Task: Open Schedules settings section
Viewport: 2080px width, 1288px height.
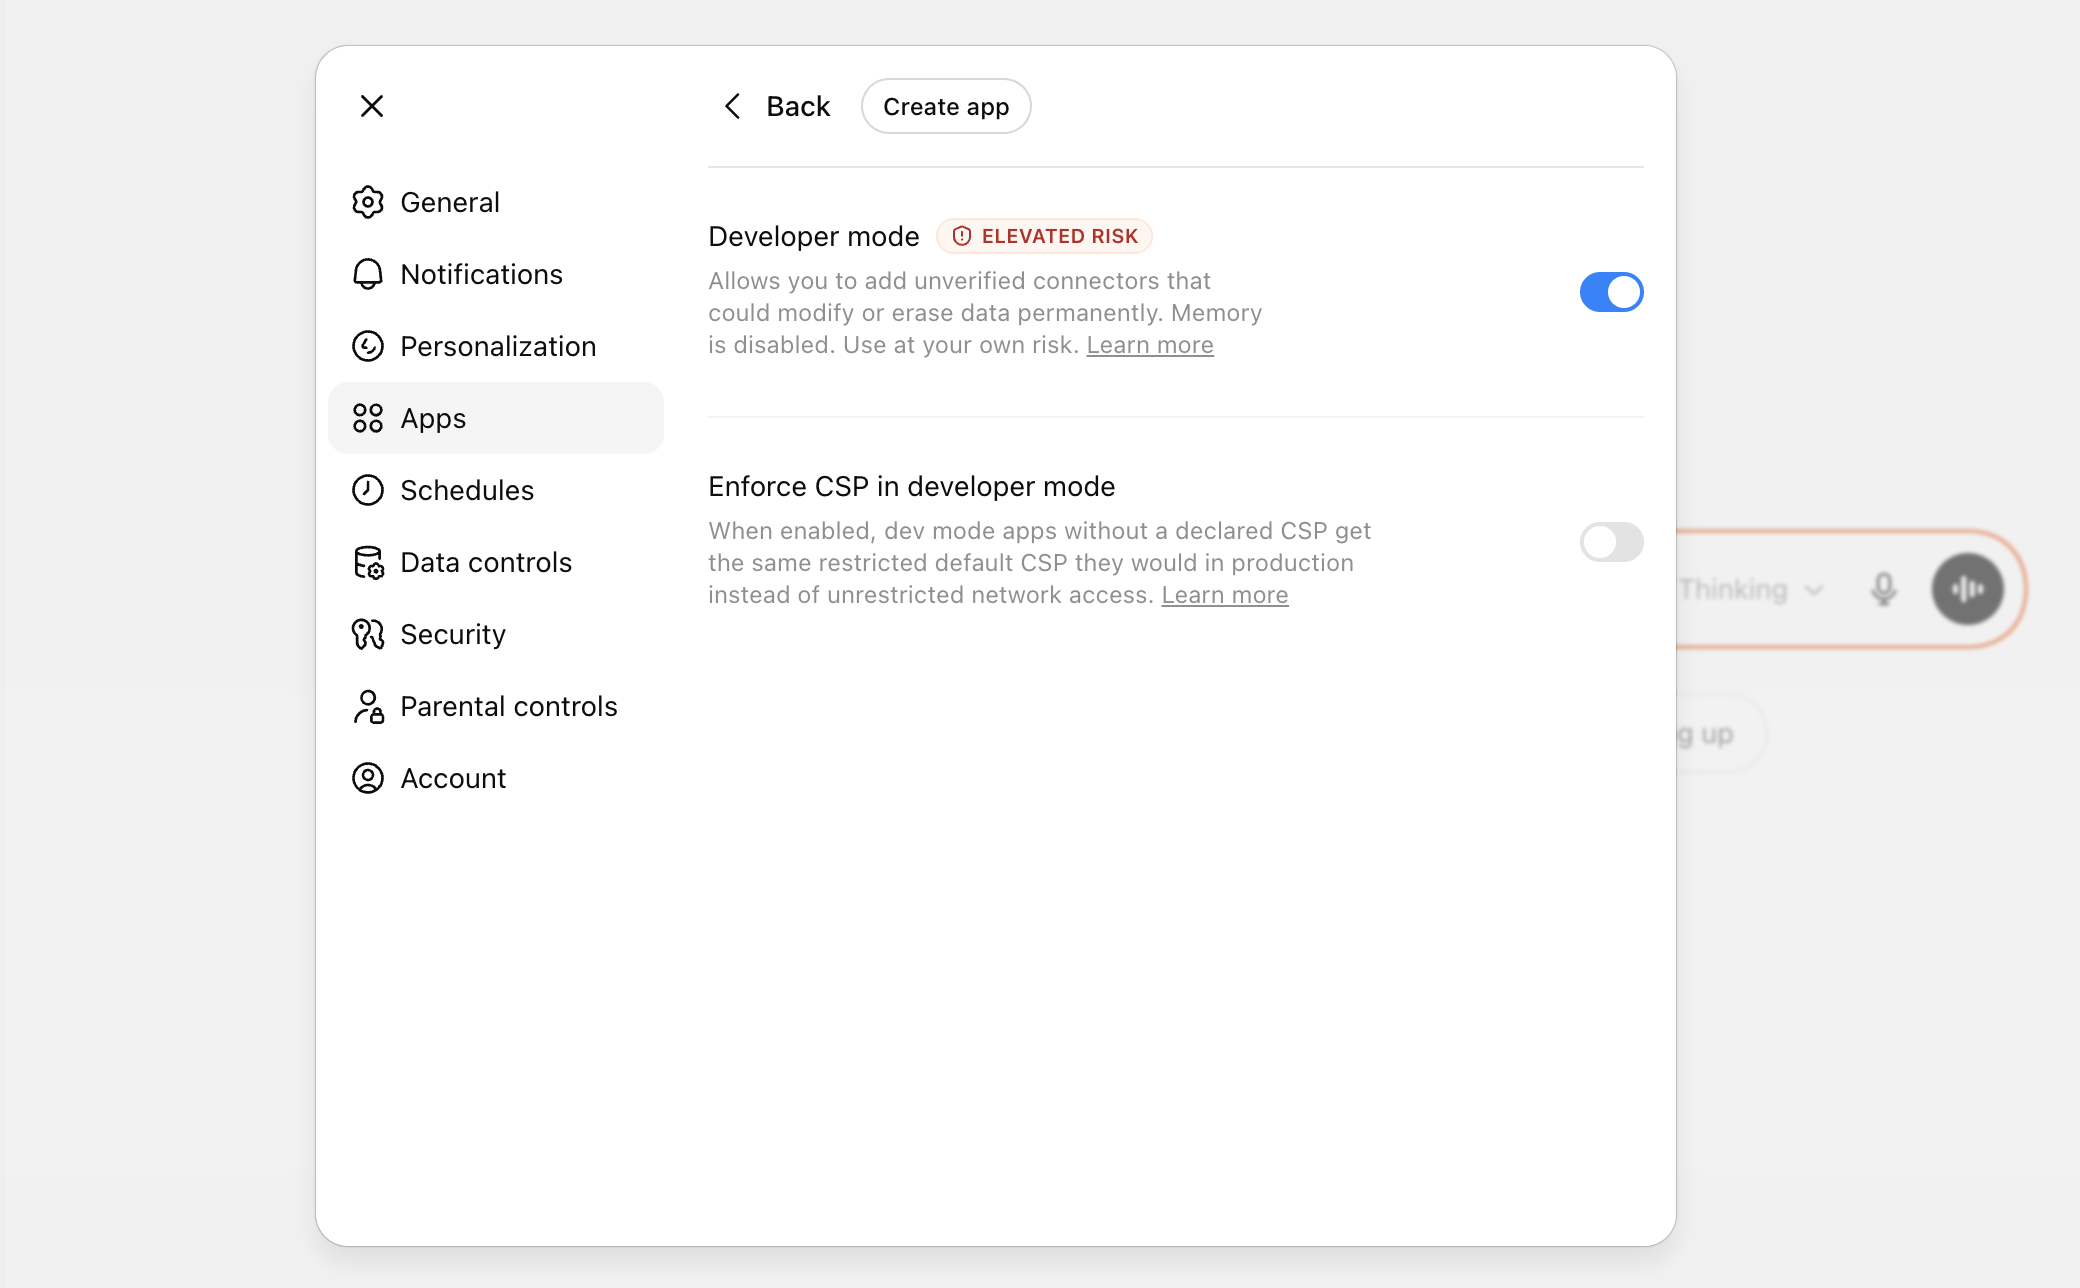Action: pyautogui.click(x=496, y=490)
